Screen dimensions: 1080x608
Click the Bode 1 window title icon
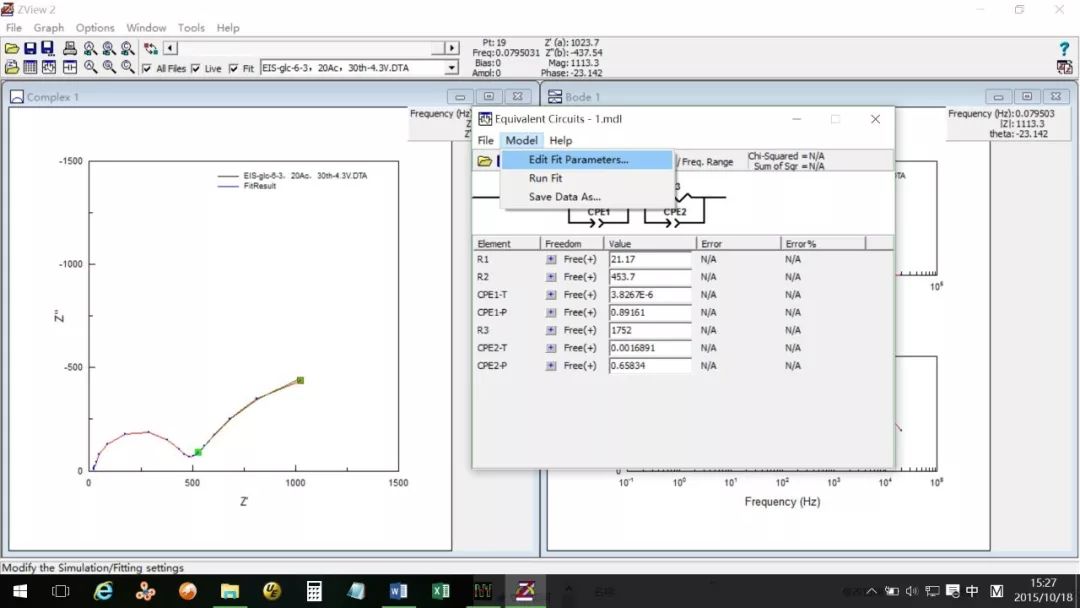tap(554, 97)
